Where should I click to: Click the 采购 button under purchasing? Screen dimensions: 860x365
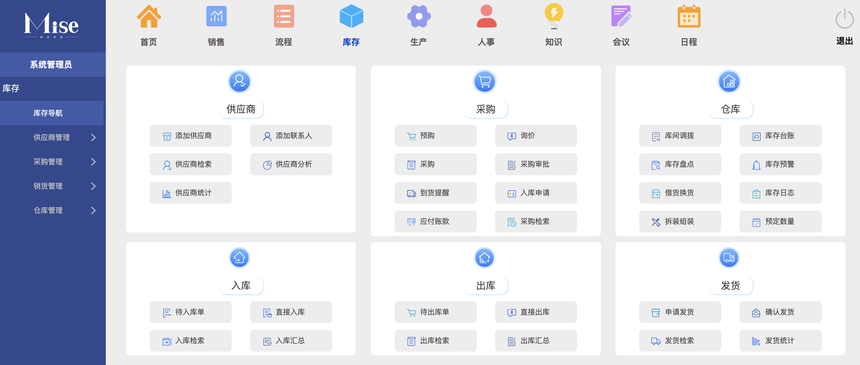(435, 164)
